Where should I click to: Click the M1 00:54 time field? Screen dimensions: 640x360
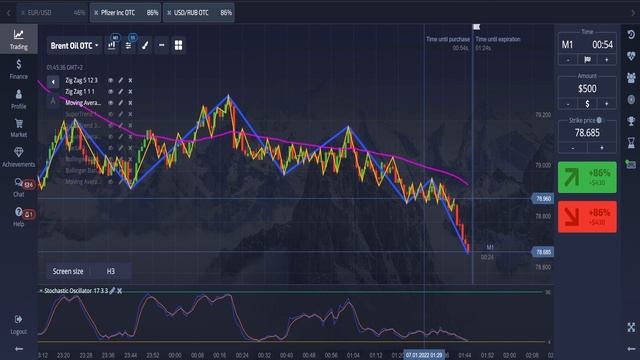(587, 44)
